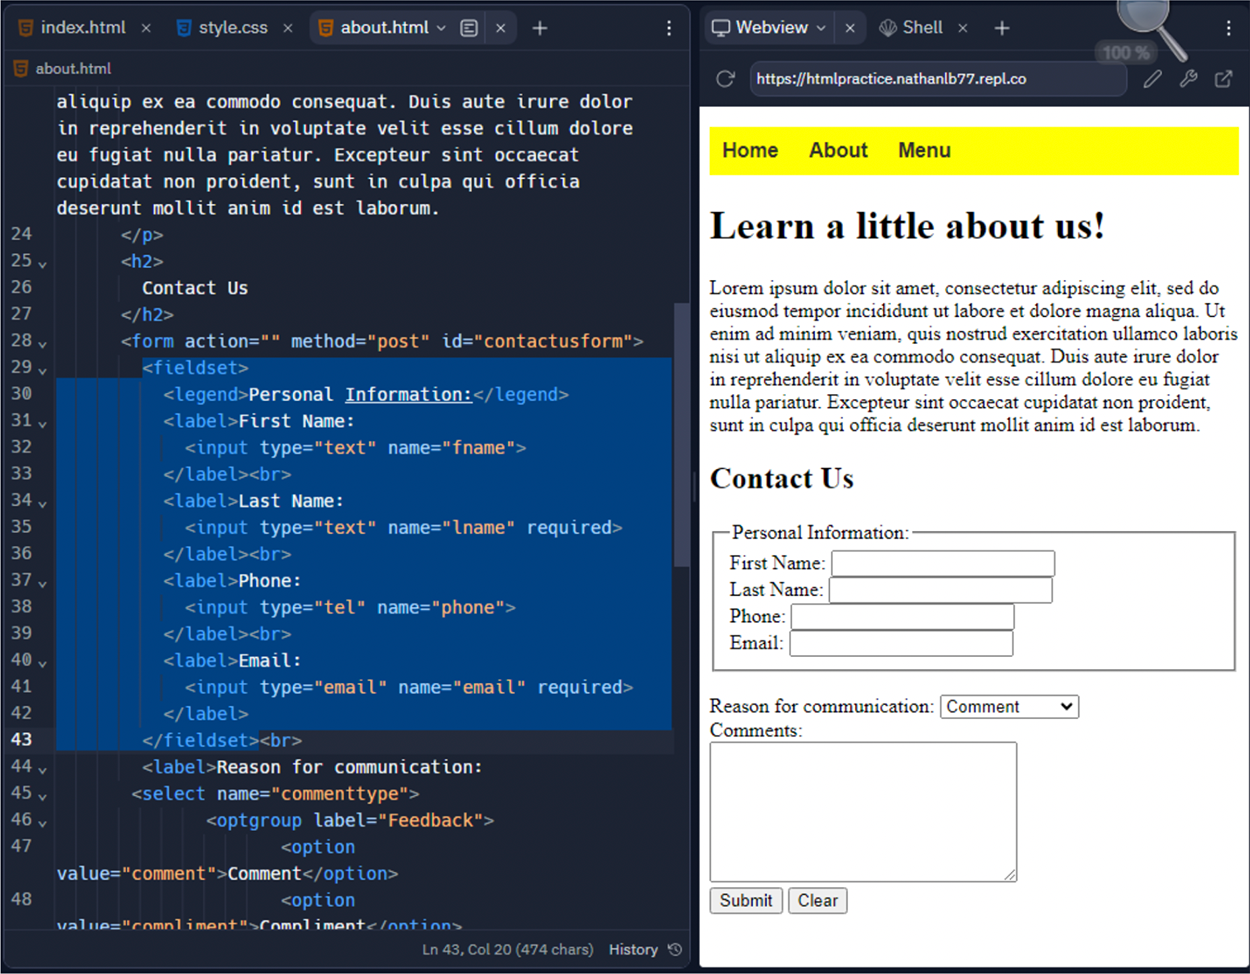Open History in the editor status bar

pyautogui.click(x=633, y=950)
